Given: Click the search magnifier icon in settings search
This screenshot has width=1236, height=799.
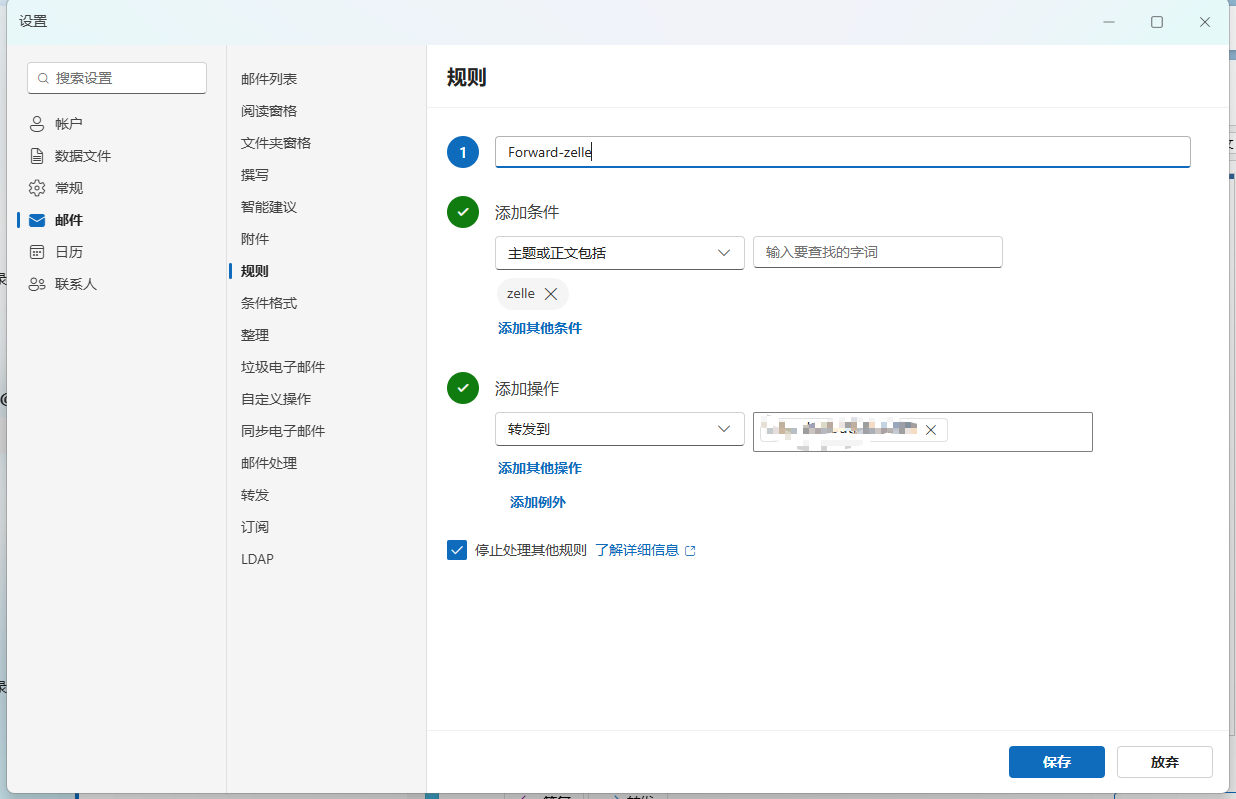Looking at the screenshot, I should (44, 78).
